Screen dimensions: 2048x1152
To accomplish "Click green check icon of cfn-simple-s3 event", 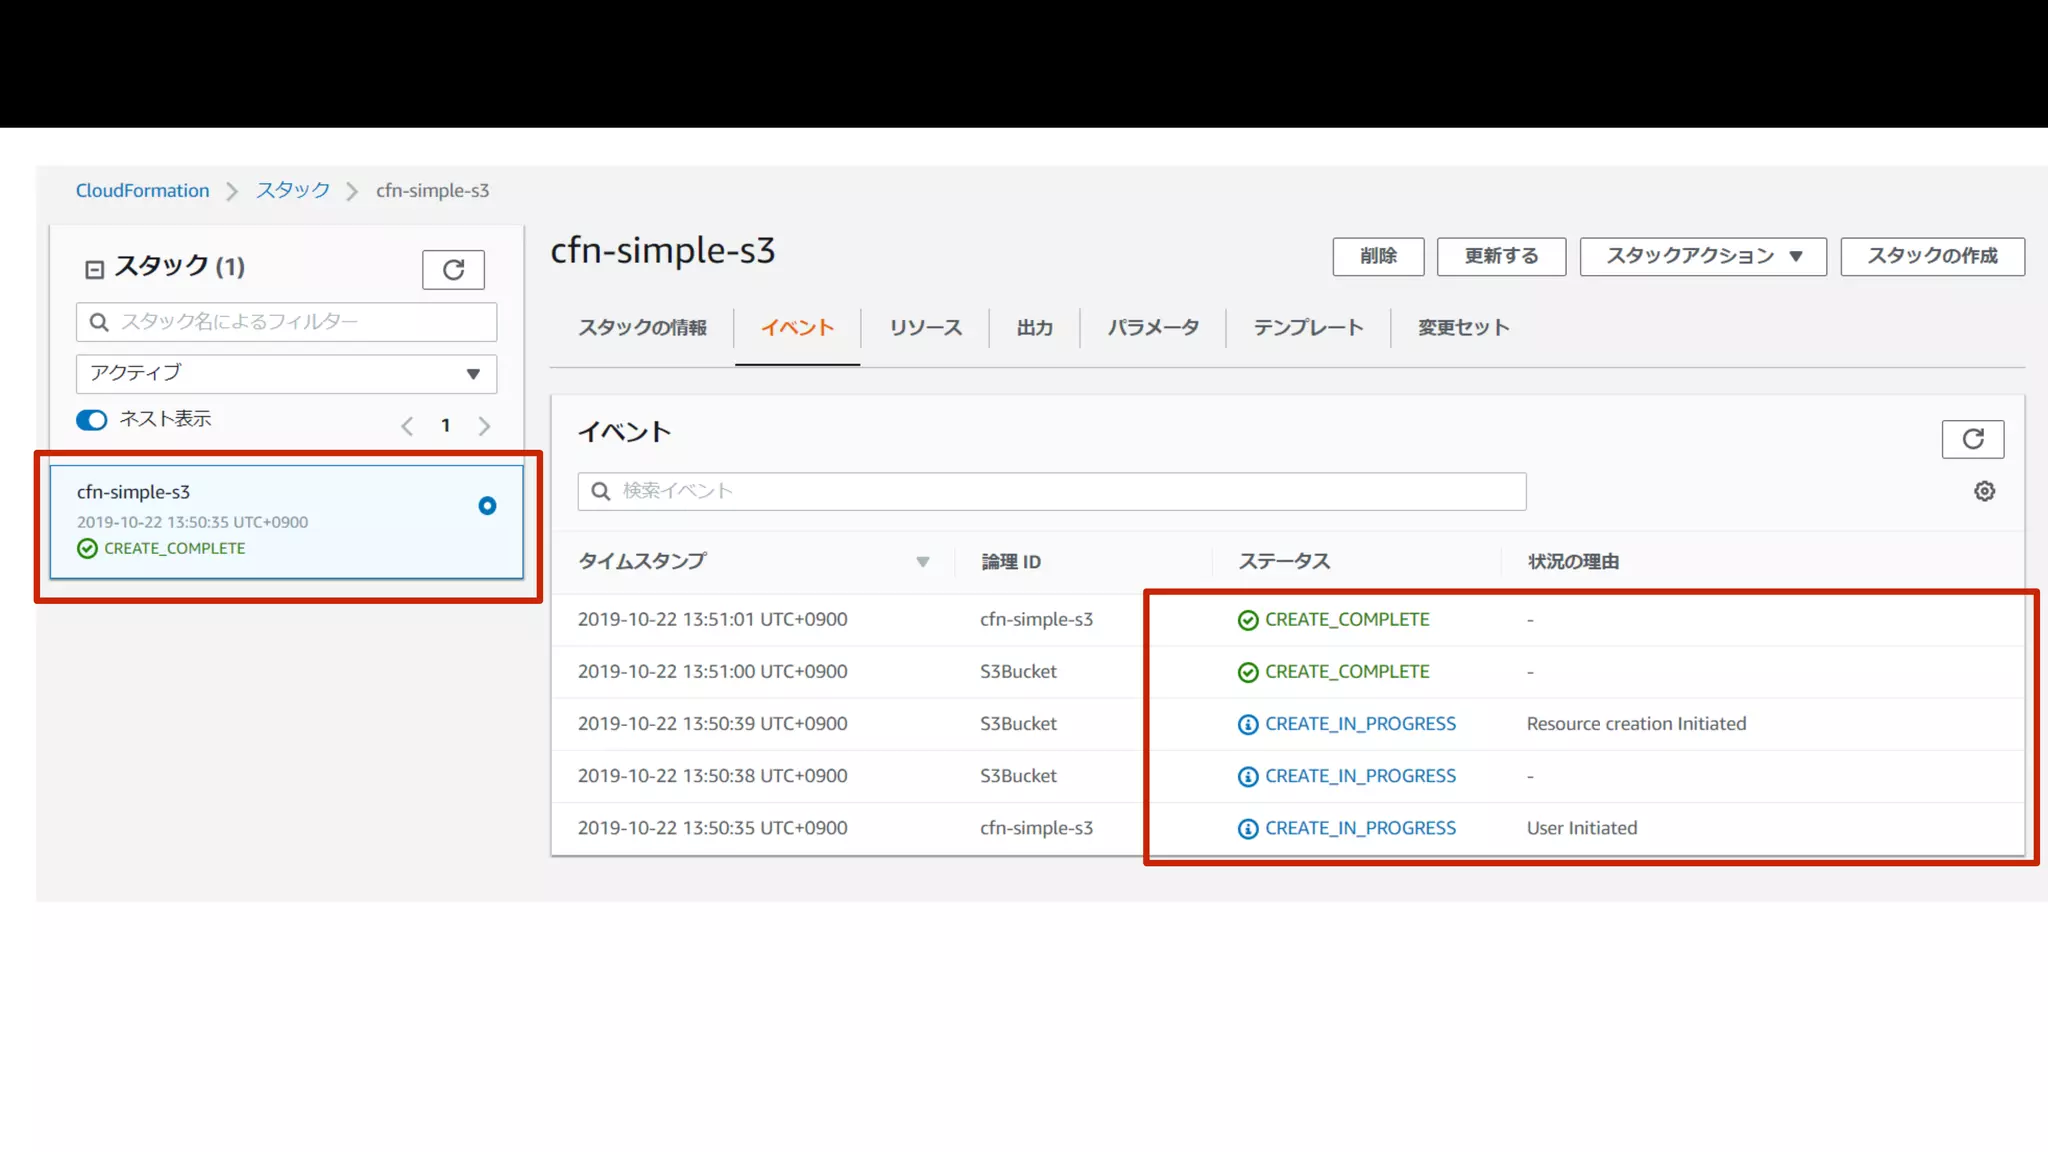I will coord(1247,620).
